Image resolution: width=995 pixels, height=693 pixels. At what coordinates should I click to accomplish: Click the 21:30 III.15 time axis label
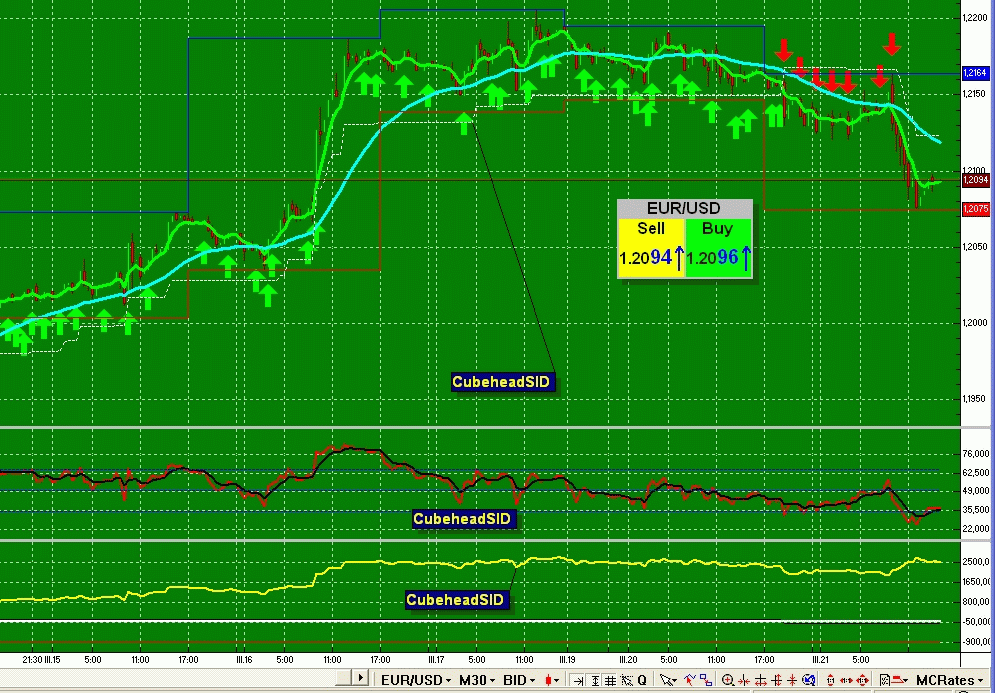point(40,659)
